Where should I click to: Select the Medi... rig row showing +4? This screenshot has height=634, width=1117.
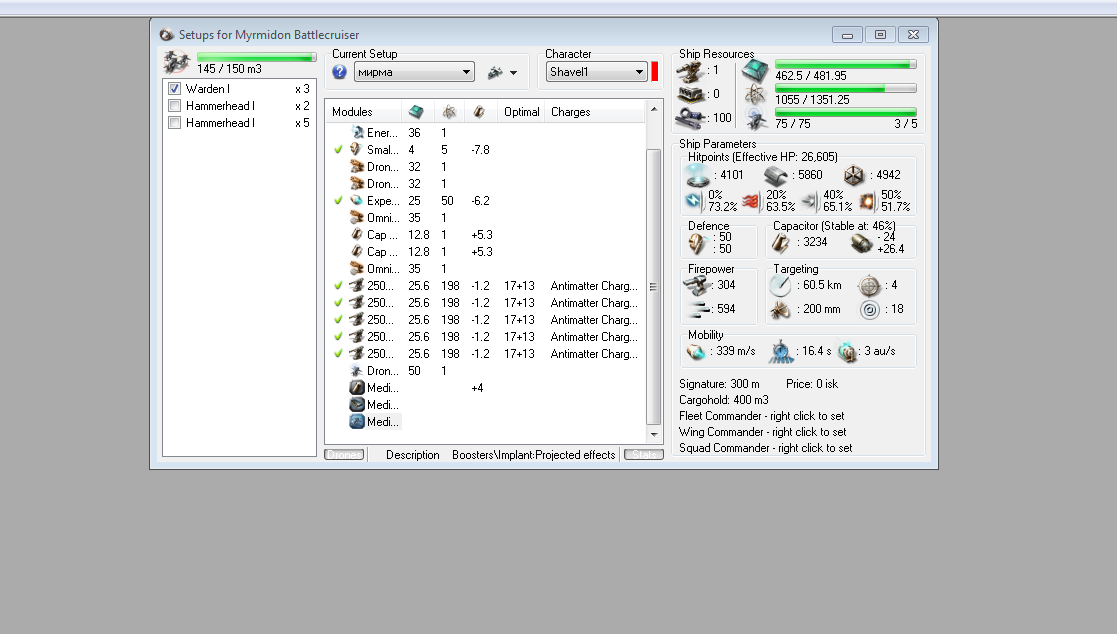(487, 388)
